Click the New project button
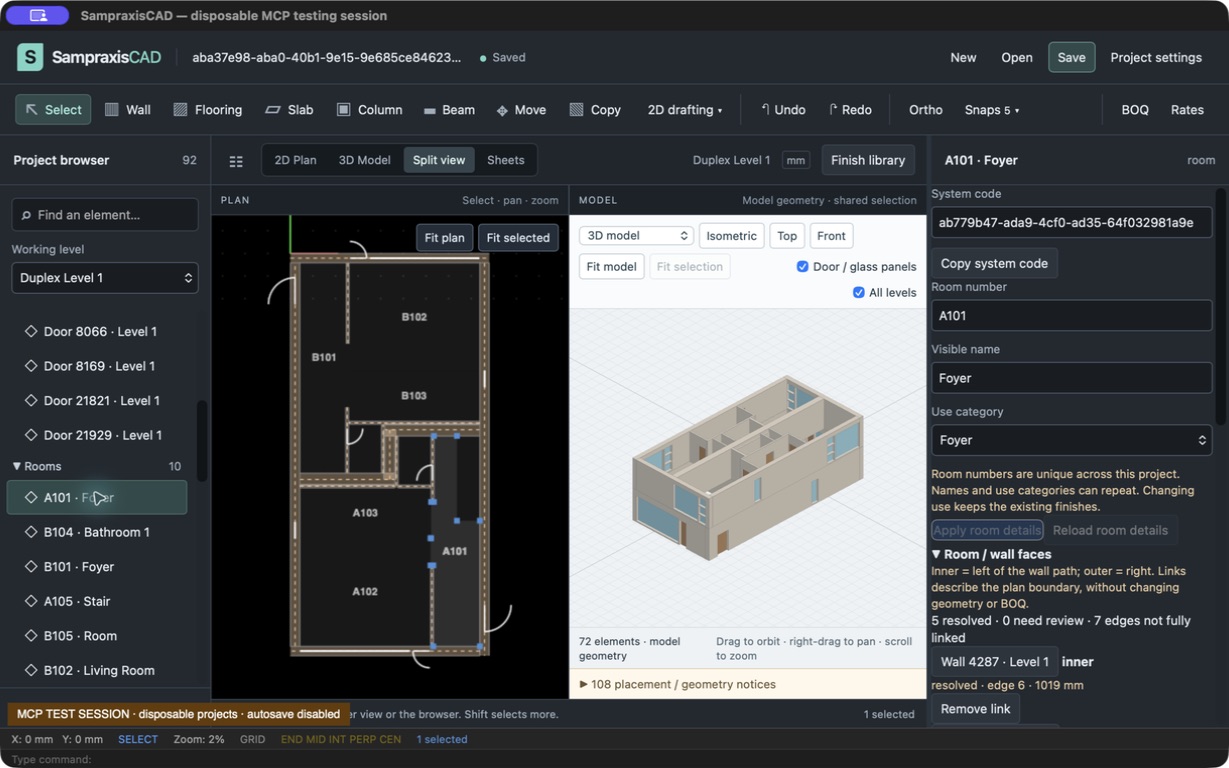 [963, 57]
